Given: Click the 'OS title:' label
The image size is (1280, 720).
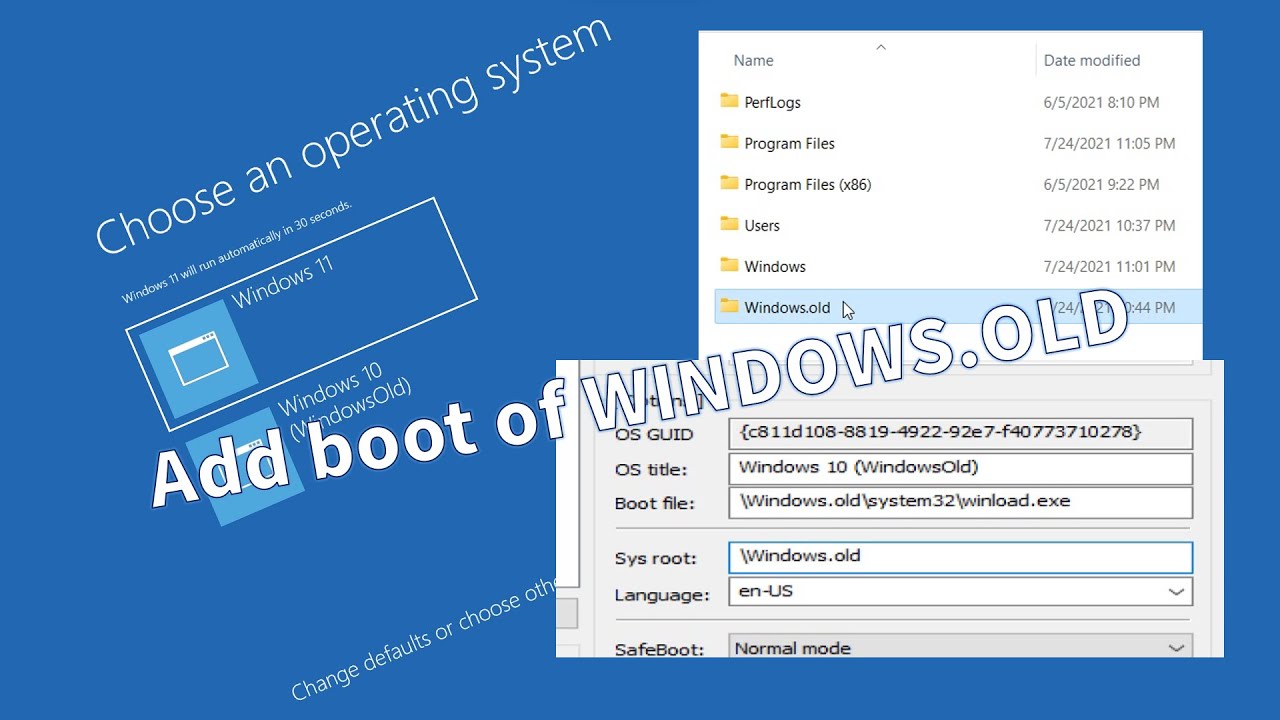Looking at the screenshot, I should click(651, 469).
